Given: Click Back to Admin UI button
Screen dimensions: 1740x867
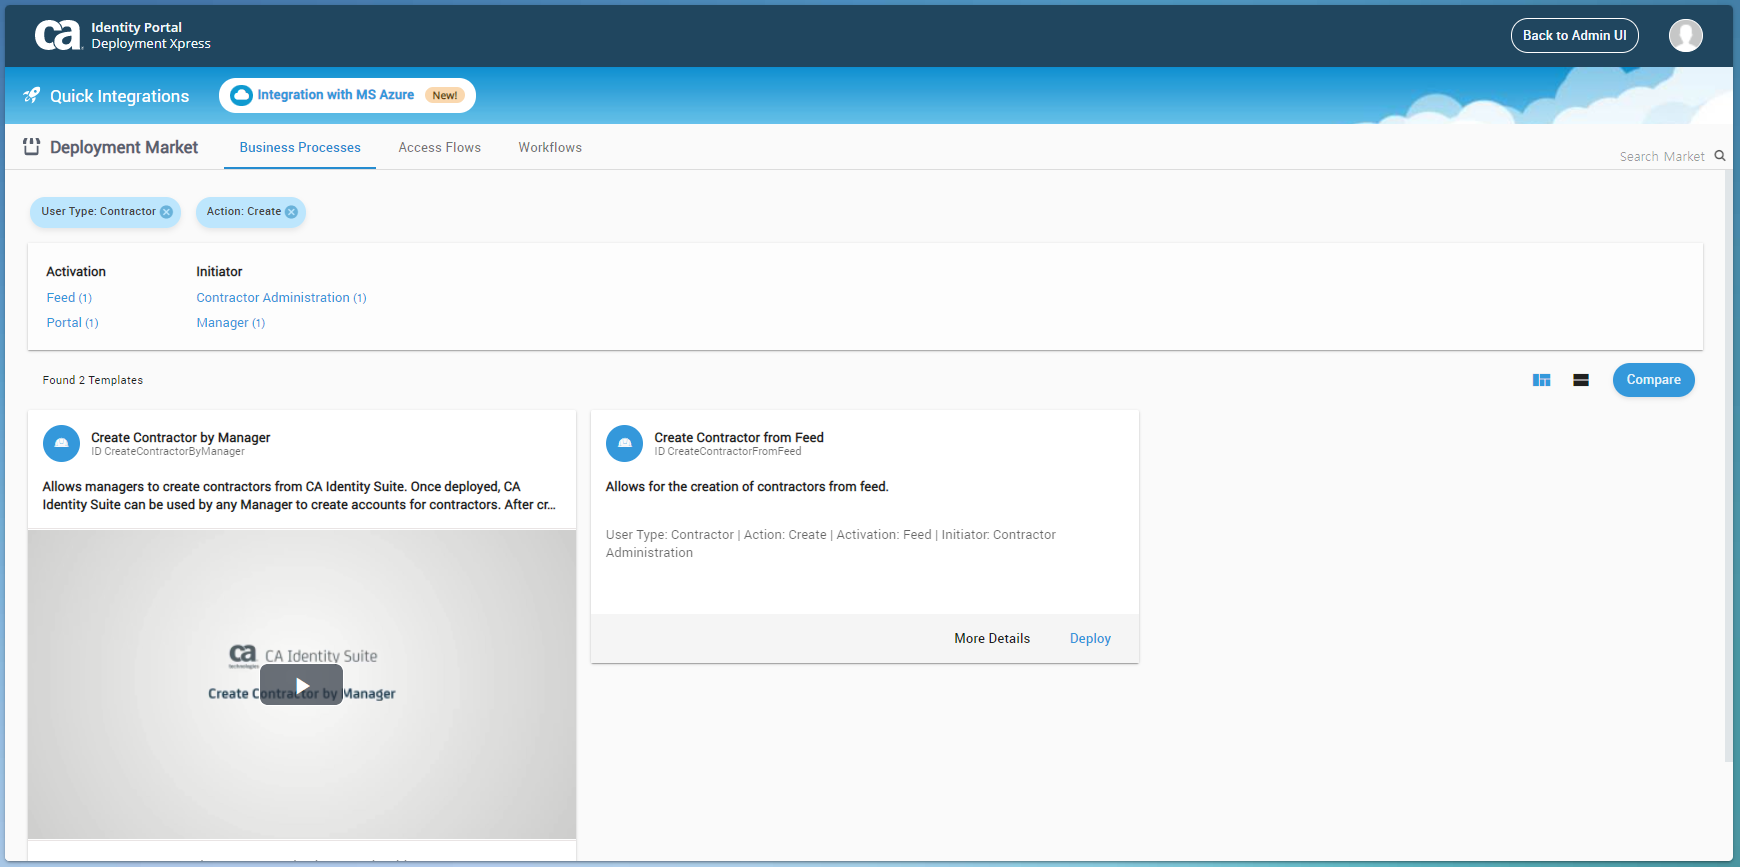Looking at the screenshot, I should click(x=1574, y=35).
